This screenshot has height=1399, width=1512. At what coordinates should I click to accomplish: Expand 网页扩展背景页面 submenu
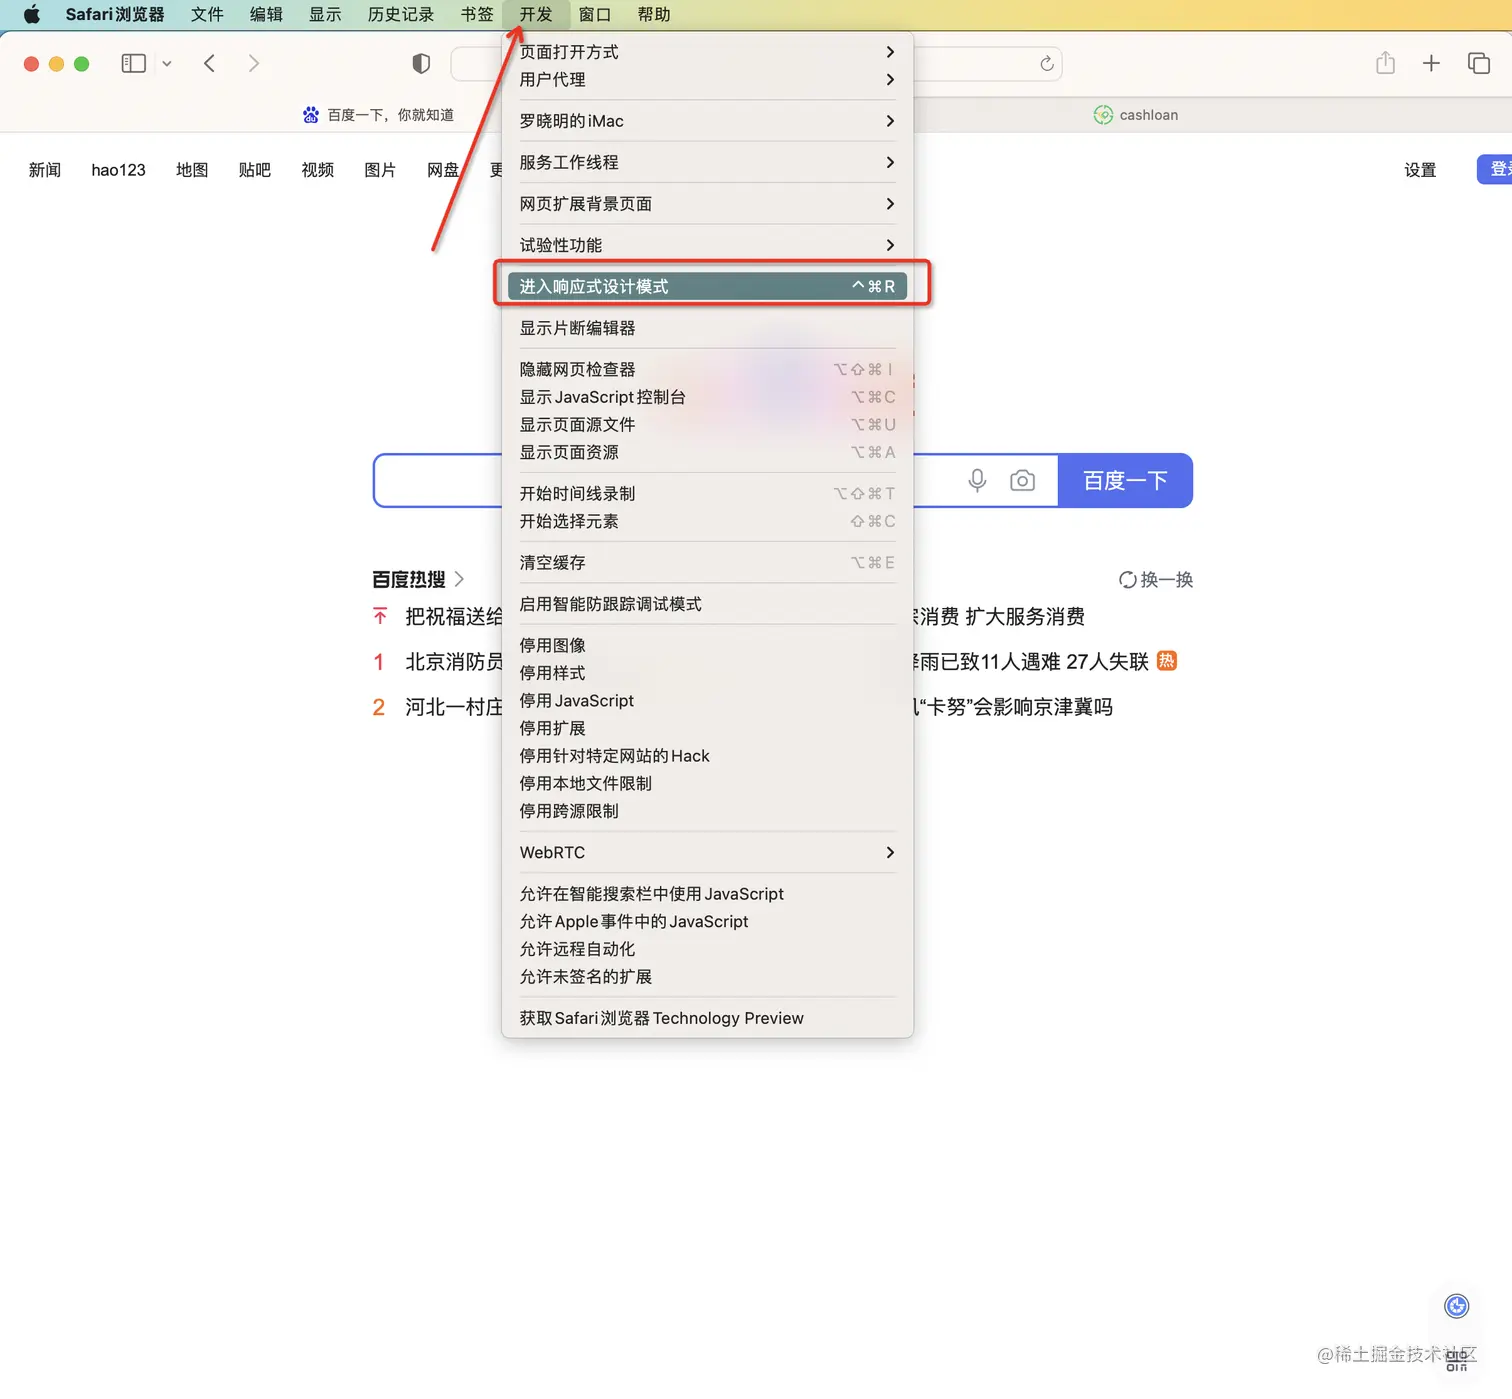(x=707, y=204)
